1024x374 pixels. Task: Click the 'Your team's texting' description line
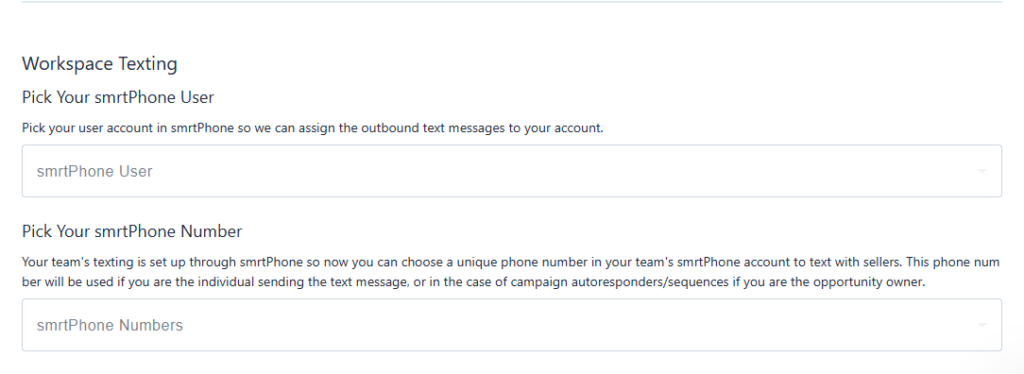pos(511,262)
